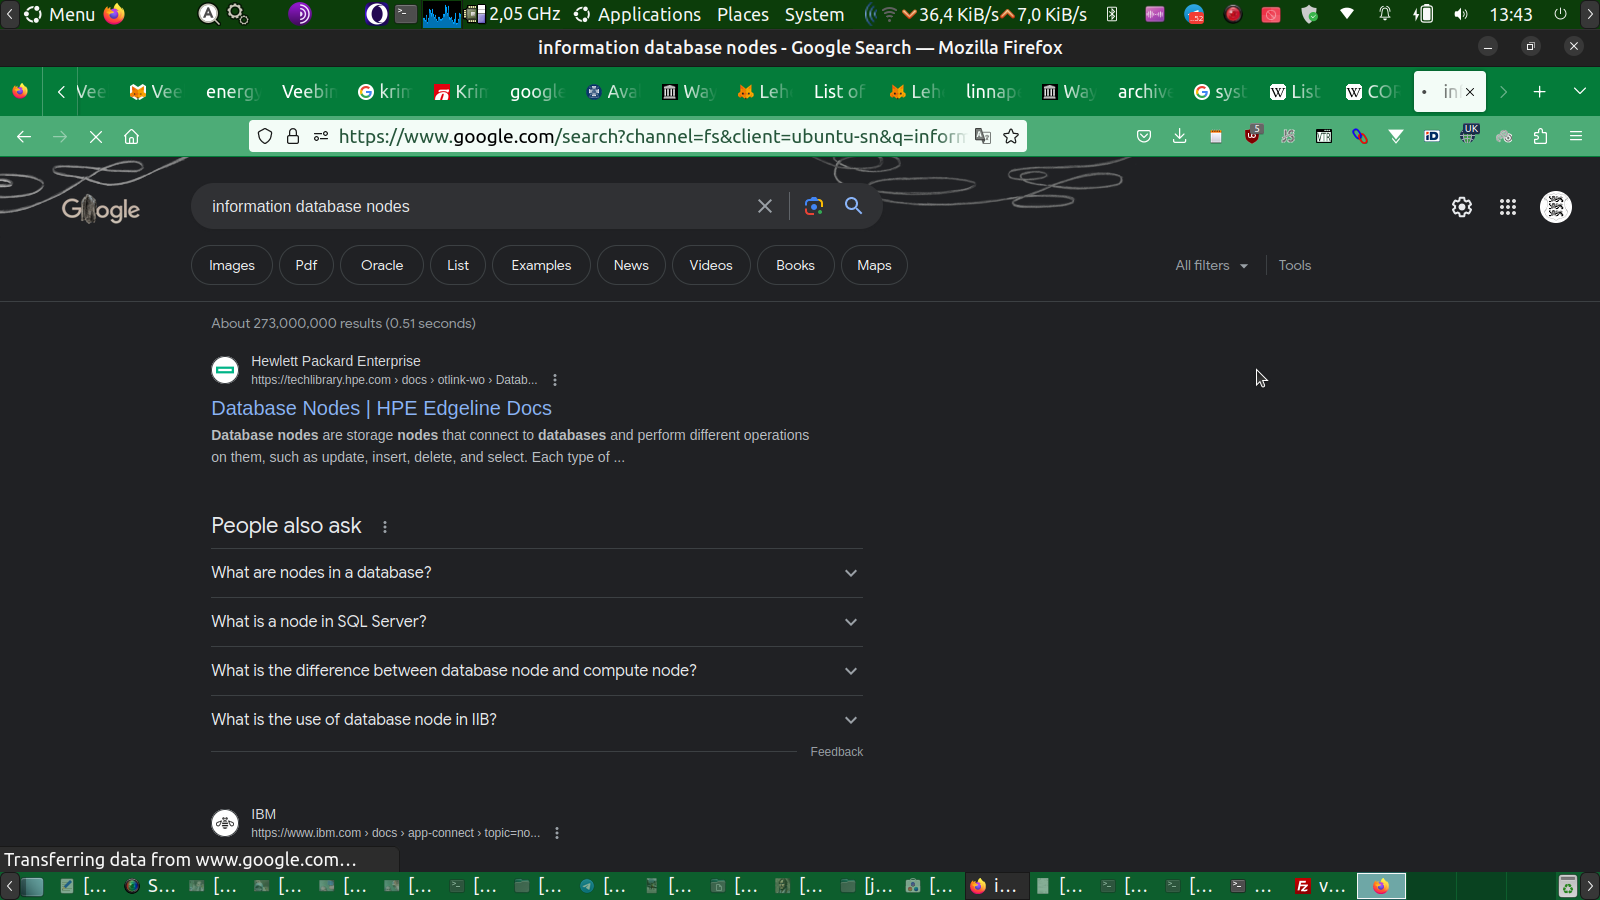This screenshot has width=1600, height=900.
Task: Open more options for People also ask
Action: [x=385, y=527]
